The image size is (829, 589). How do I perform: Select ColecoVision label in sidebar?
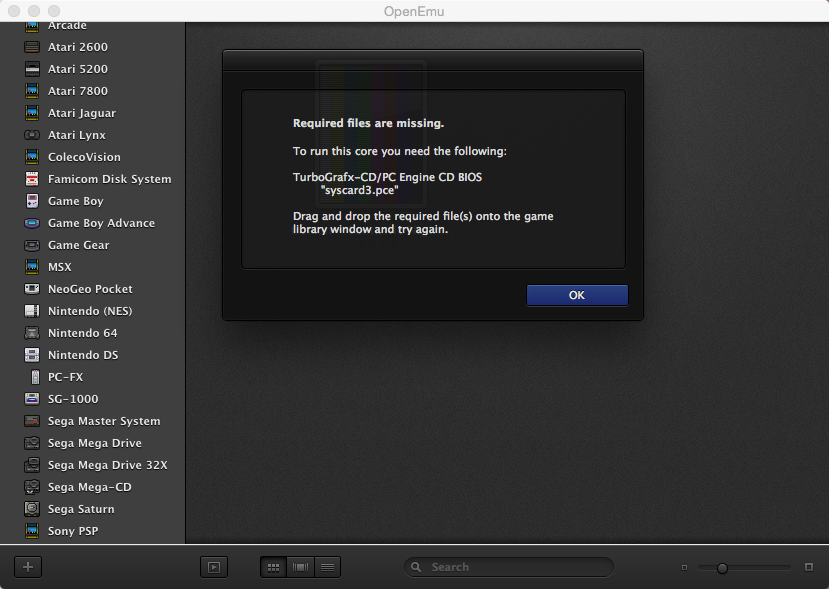click(84, 157)
